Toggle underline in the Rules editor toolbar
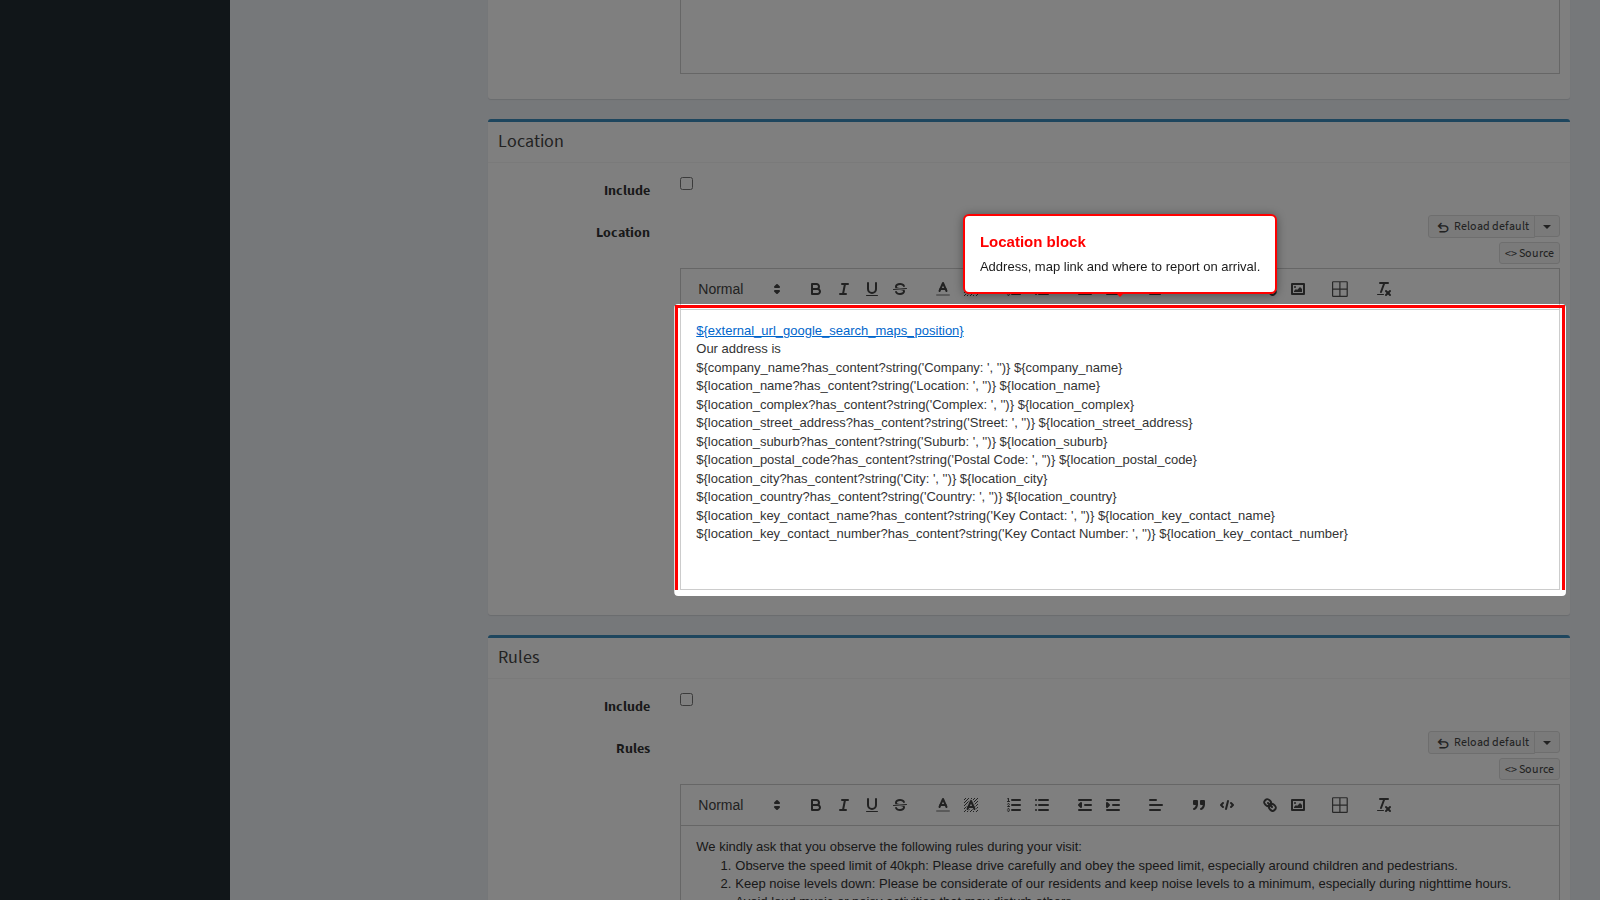Screen dimensions: 1600x900 tap(872, 805)
